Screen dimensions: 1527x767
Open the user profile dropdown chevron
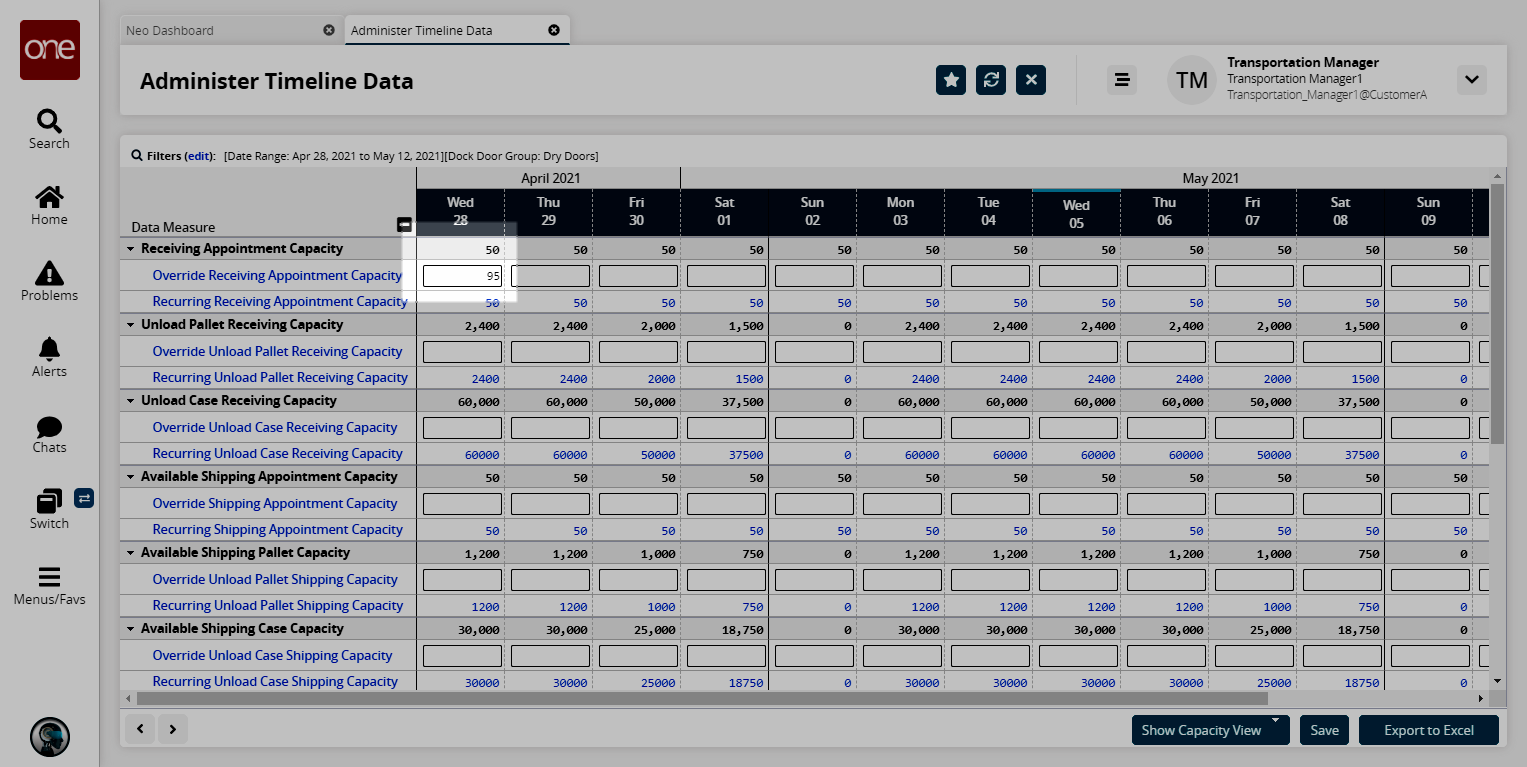[x=1471, y=80]
